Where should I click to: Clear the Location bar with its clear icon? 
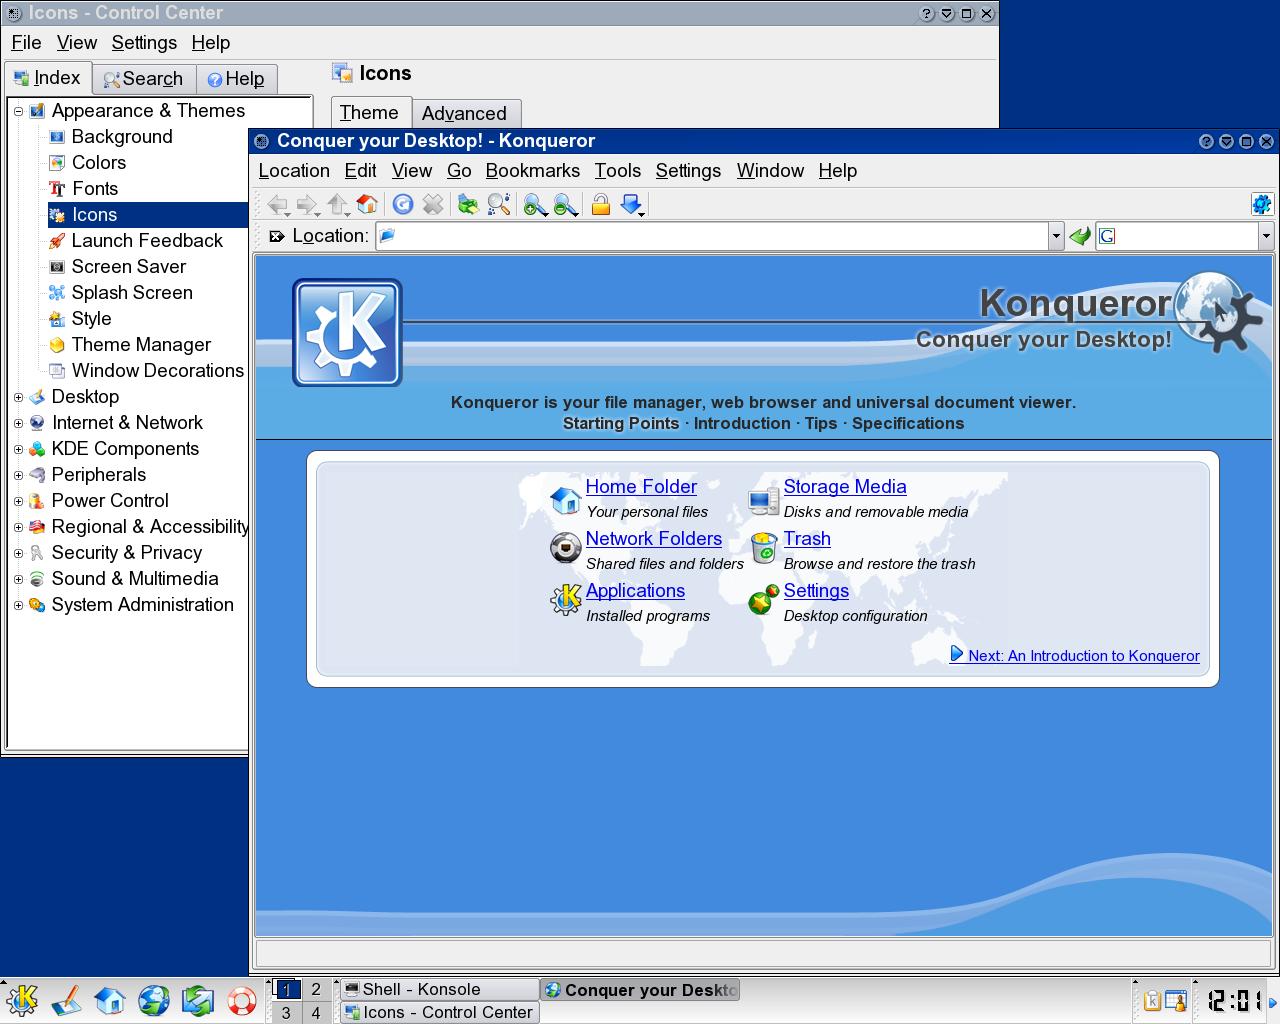click(277, 236)
